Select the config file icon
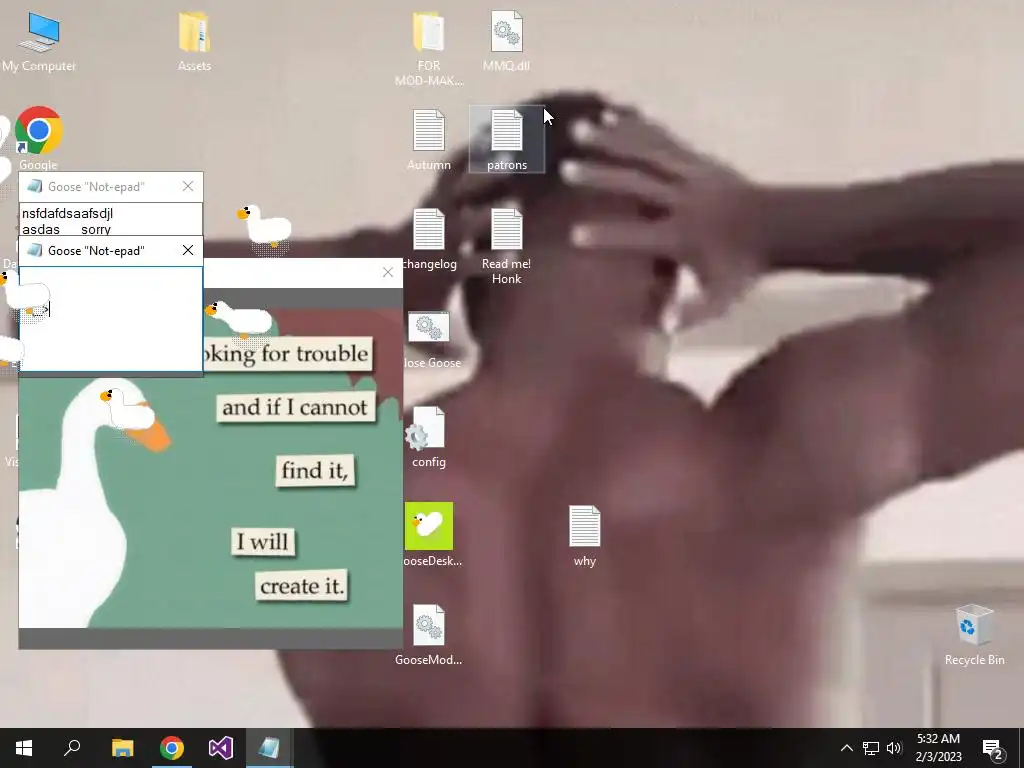The image size is (1024, 768). [x=428, y=437]
